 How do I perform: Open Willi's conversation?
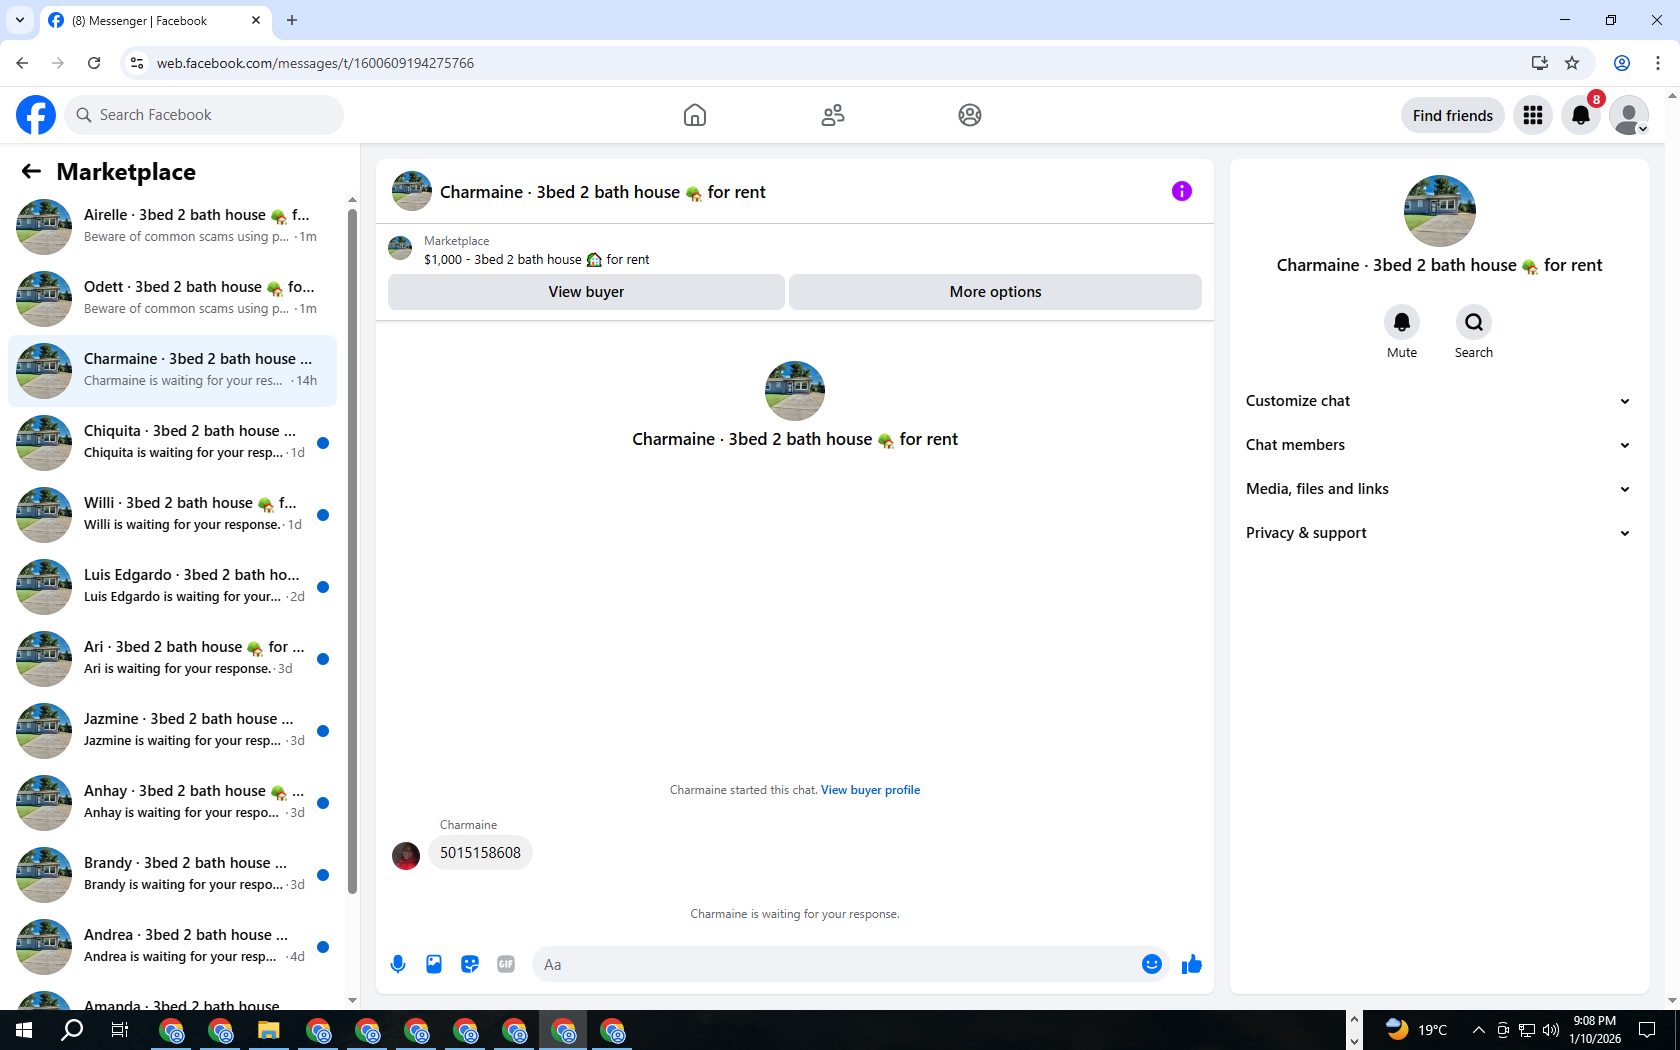click(x=172, y=515)
